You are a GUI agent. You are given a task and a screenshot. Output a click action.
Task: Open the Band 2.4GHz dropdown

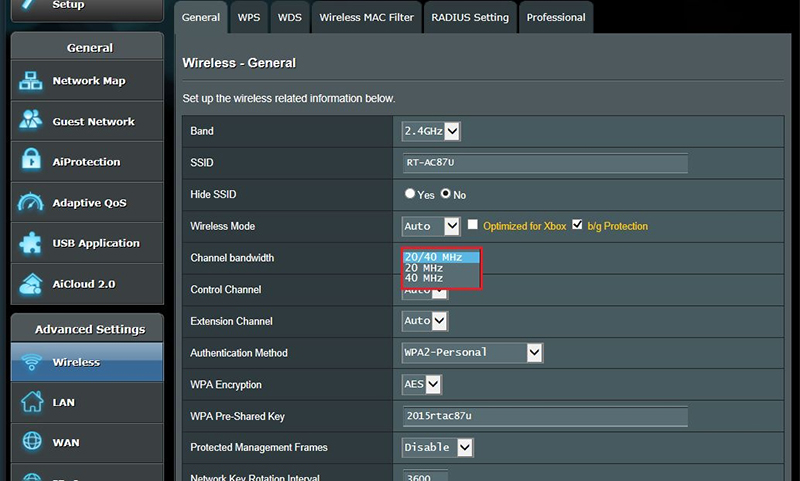click(x=431, y=131)
